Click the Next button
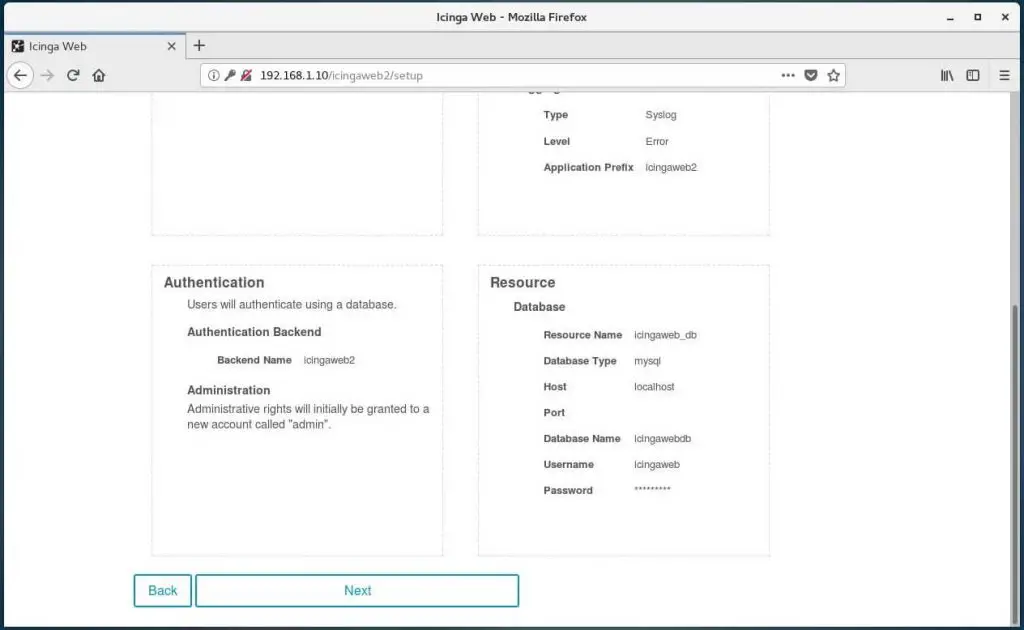Screen dimensions: 1024x630 point(357,591)
